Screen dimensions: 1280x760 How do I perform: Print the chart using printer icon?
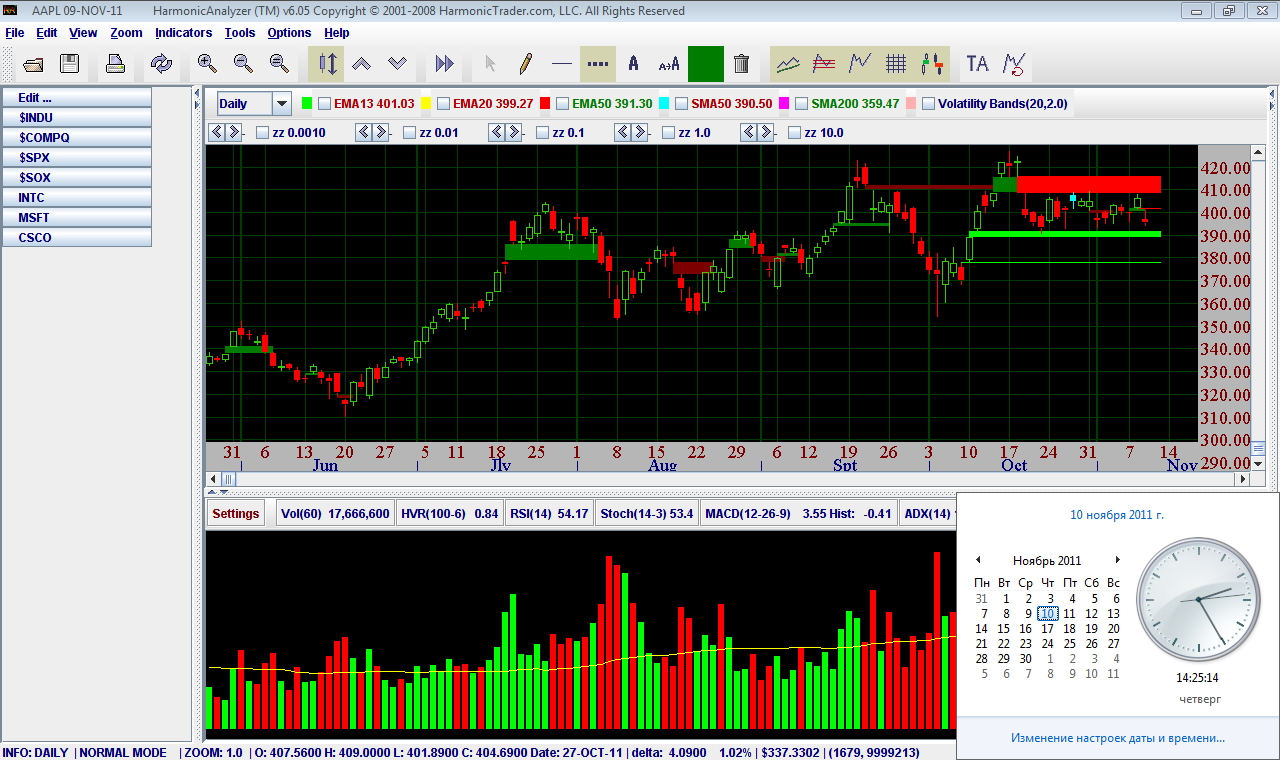(x=115, y=64)
